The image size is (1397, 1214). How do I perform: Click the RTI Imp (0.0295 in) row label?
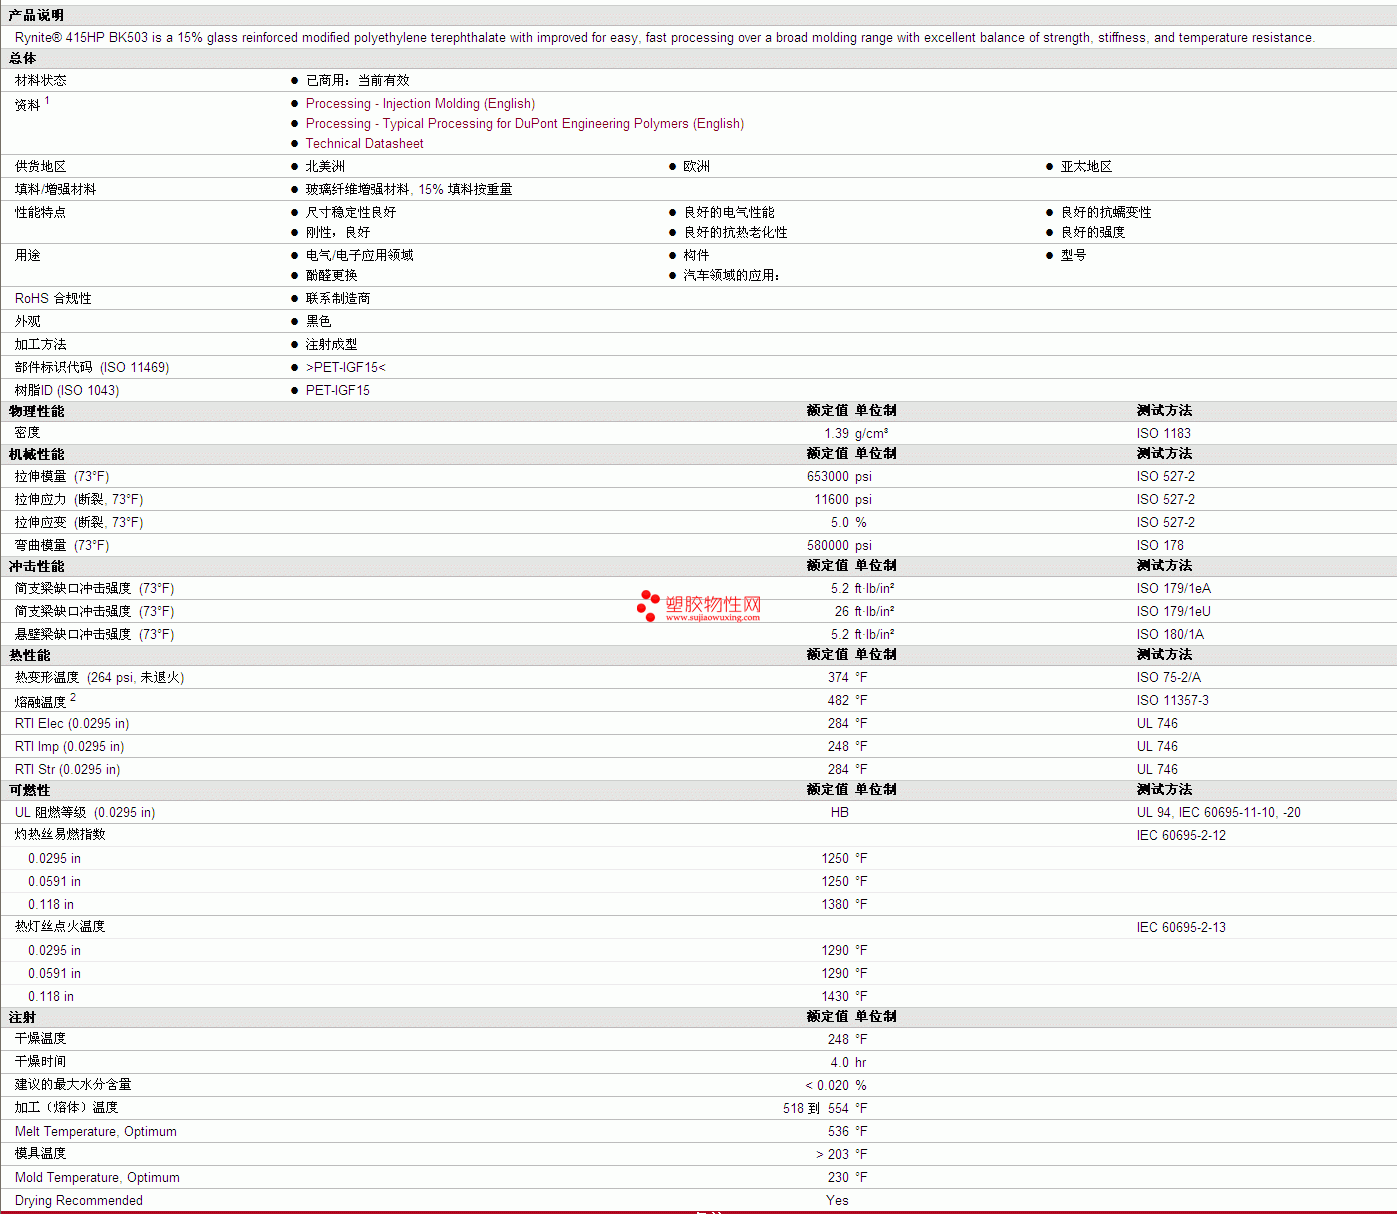69,747
